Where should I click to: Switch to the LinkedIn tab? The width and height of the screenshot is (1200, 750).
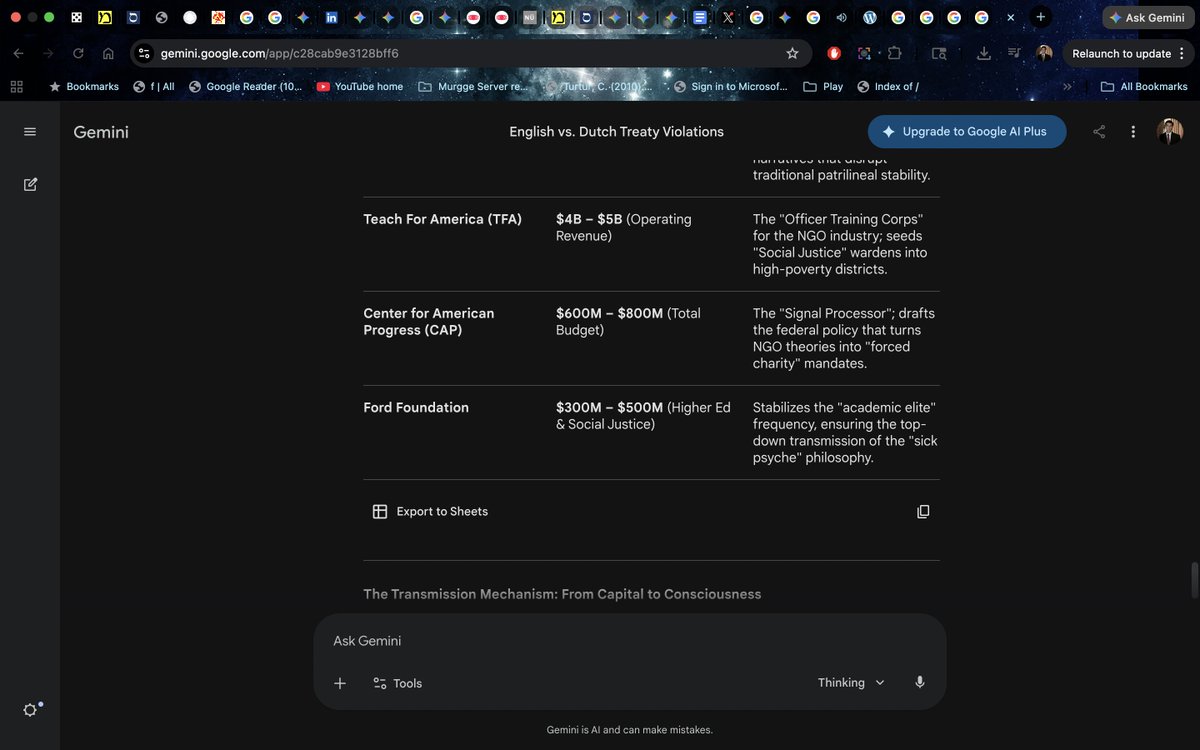(331, 18)
